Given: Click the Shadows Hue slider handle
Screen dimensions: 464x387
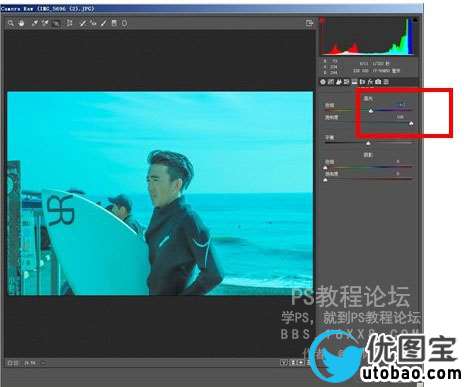Looking at the screenshot, I should (x=325, y=168).
